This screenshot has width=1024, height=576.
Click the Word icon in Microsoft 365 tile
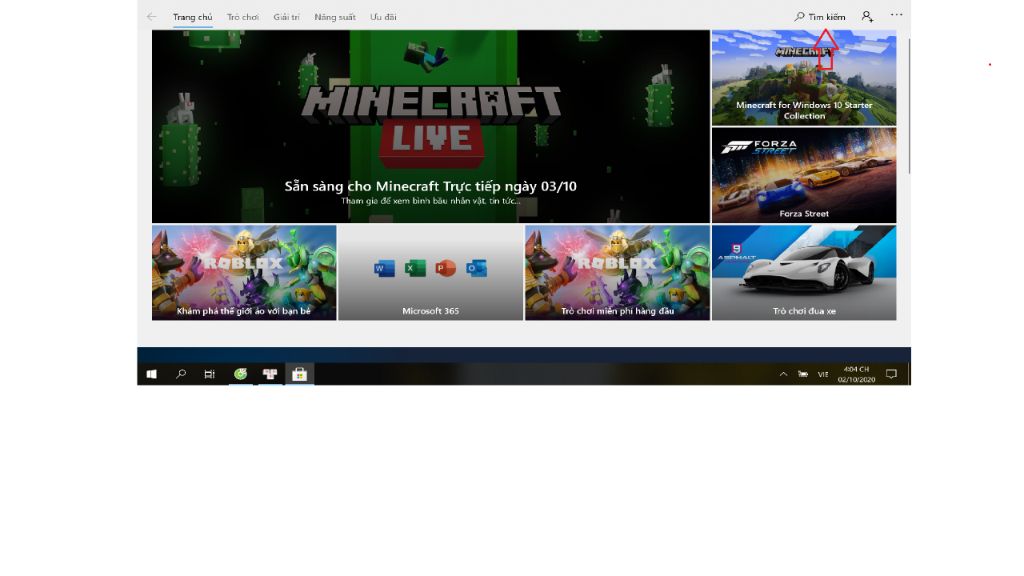point(384,268)
